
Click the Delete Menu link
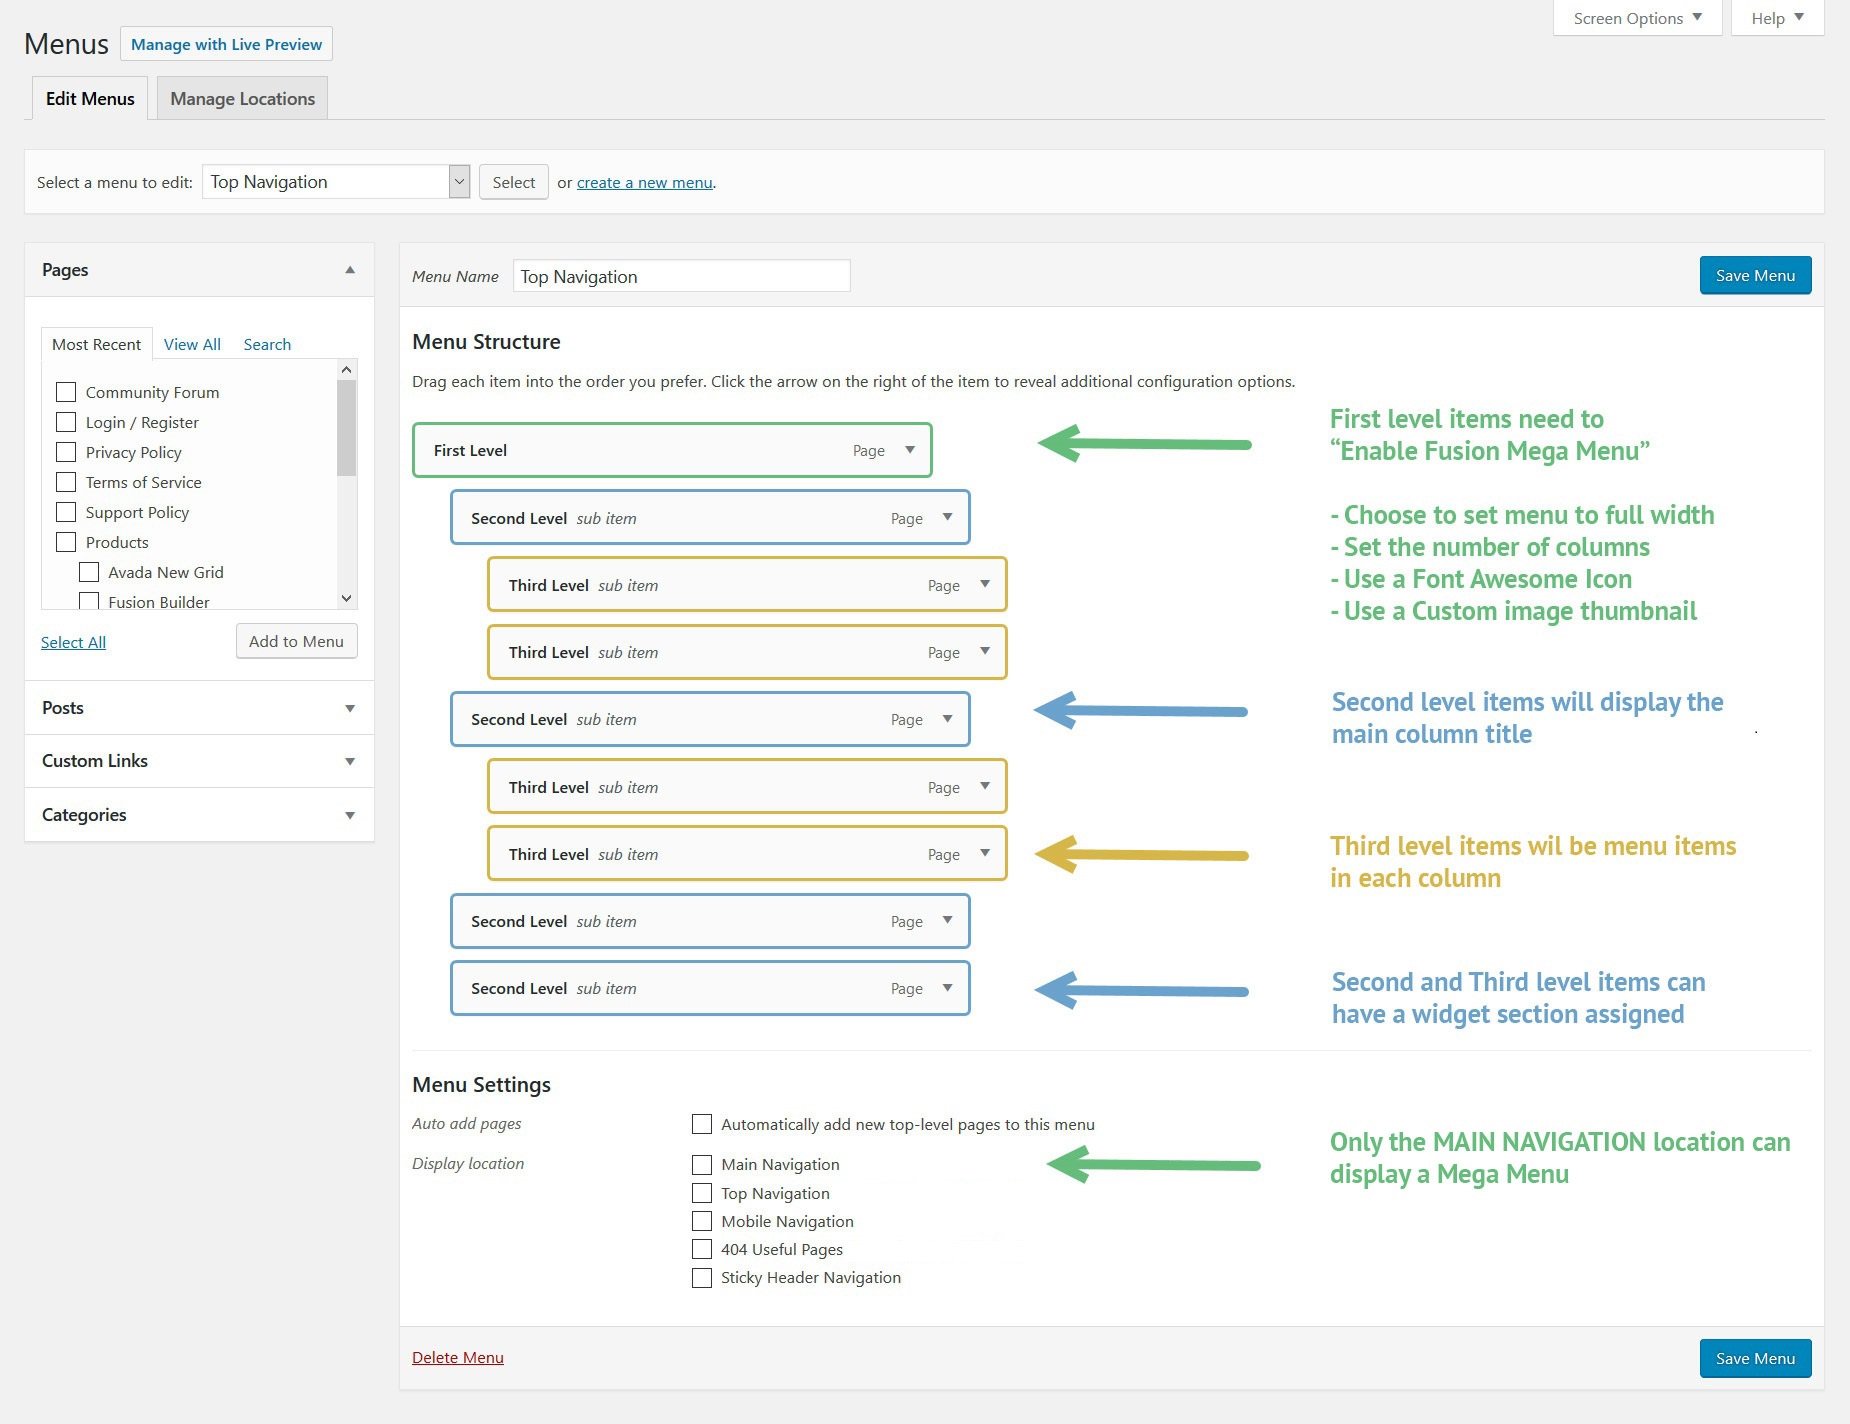tap(458, 1357)
